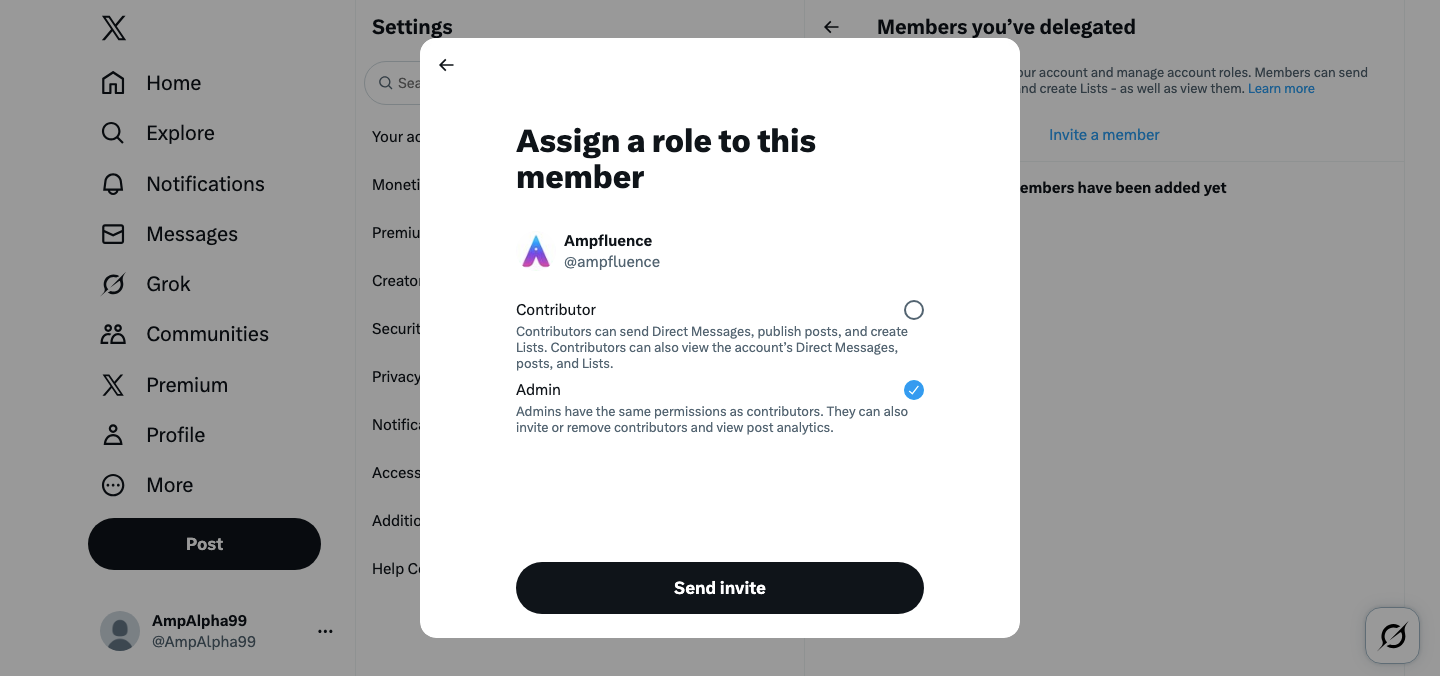Open the Learn more link
1440x676 pixels.
[1281, 89]
